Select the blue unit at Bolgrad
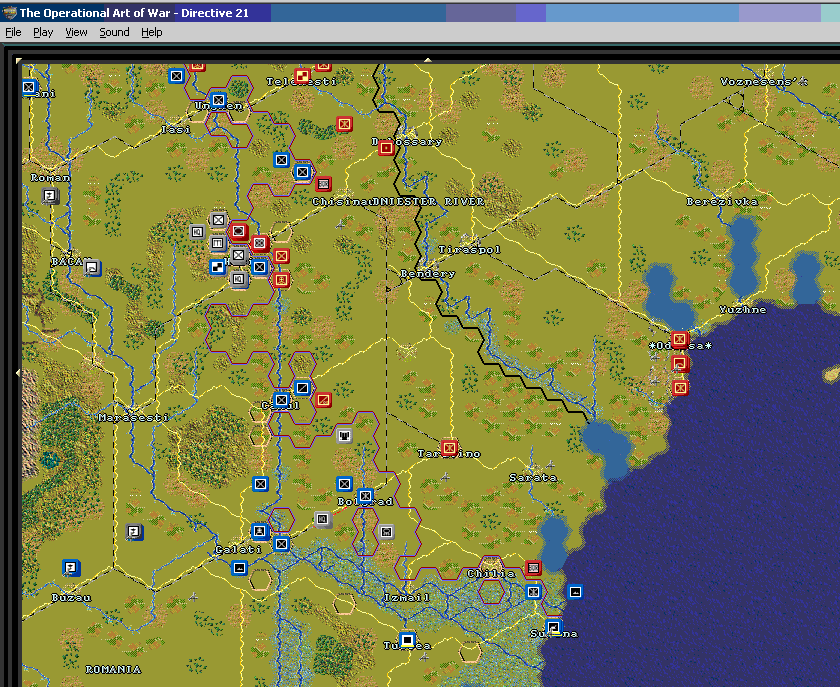 pos(365,496)
